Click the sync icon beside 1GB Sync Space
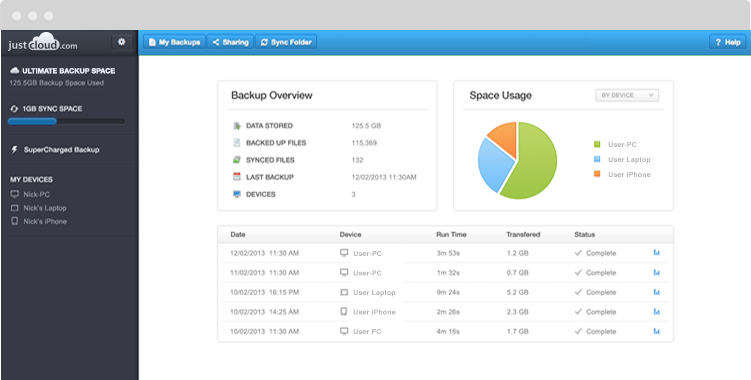Screen dimensions: 751x380 [14, 109]
